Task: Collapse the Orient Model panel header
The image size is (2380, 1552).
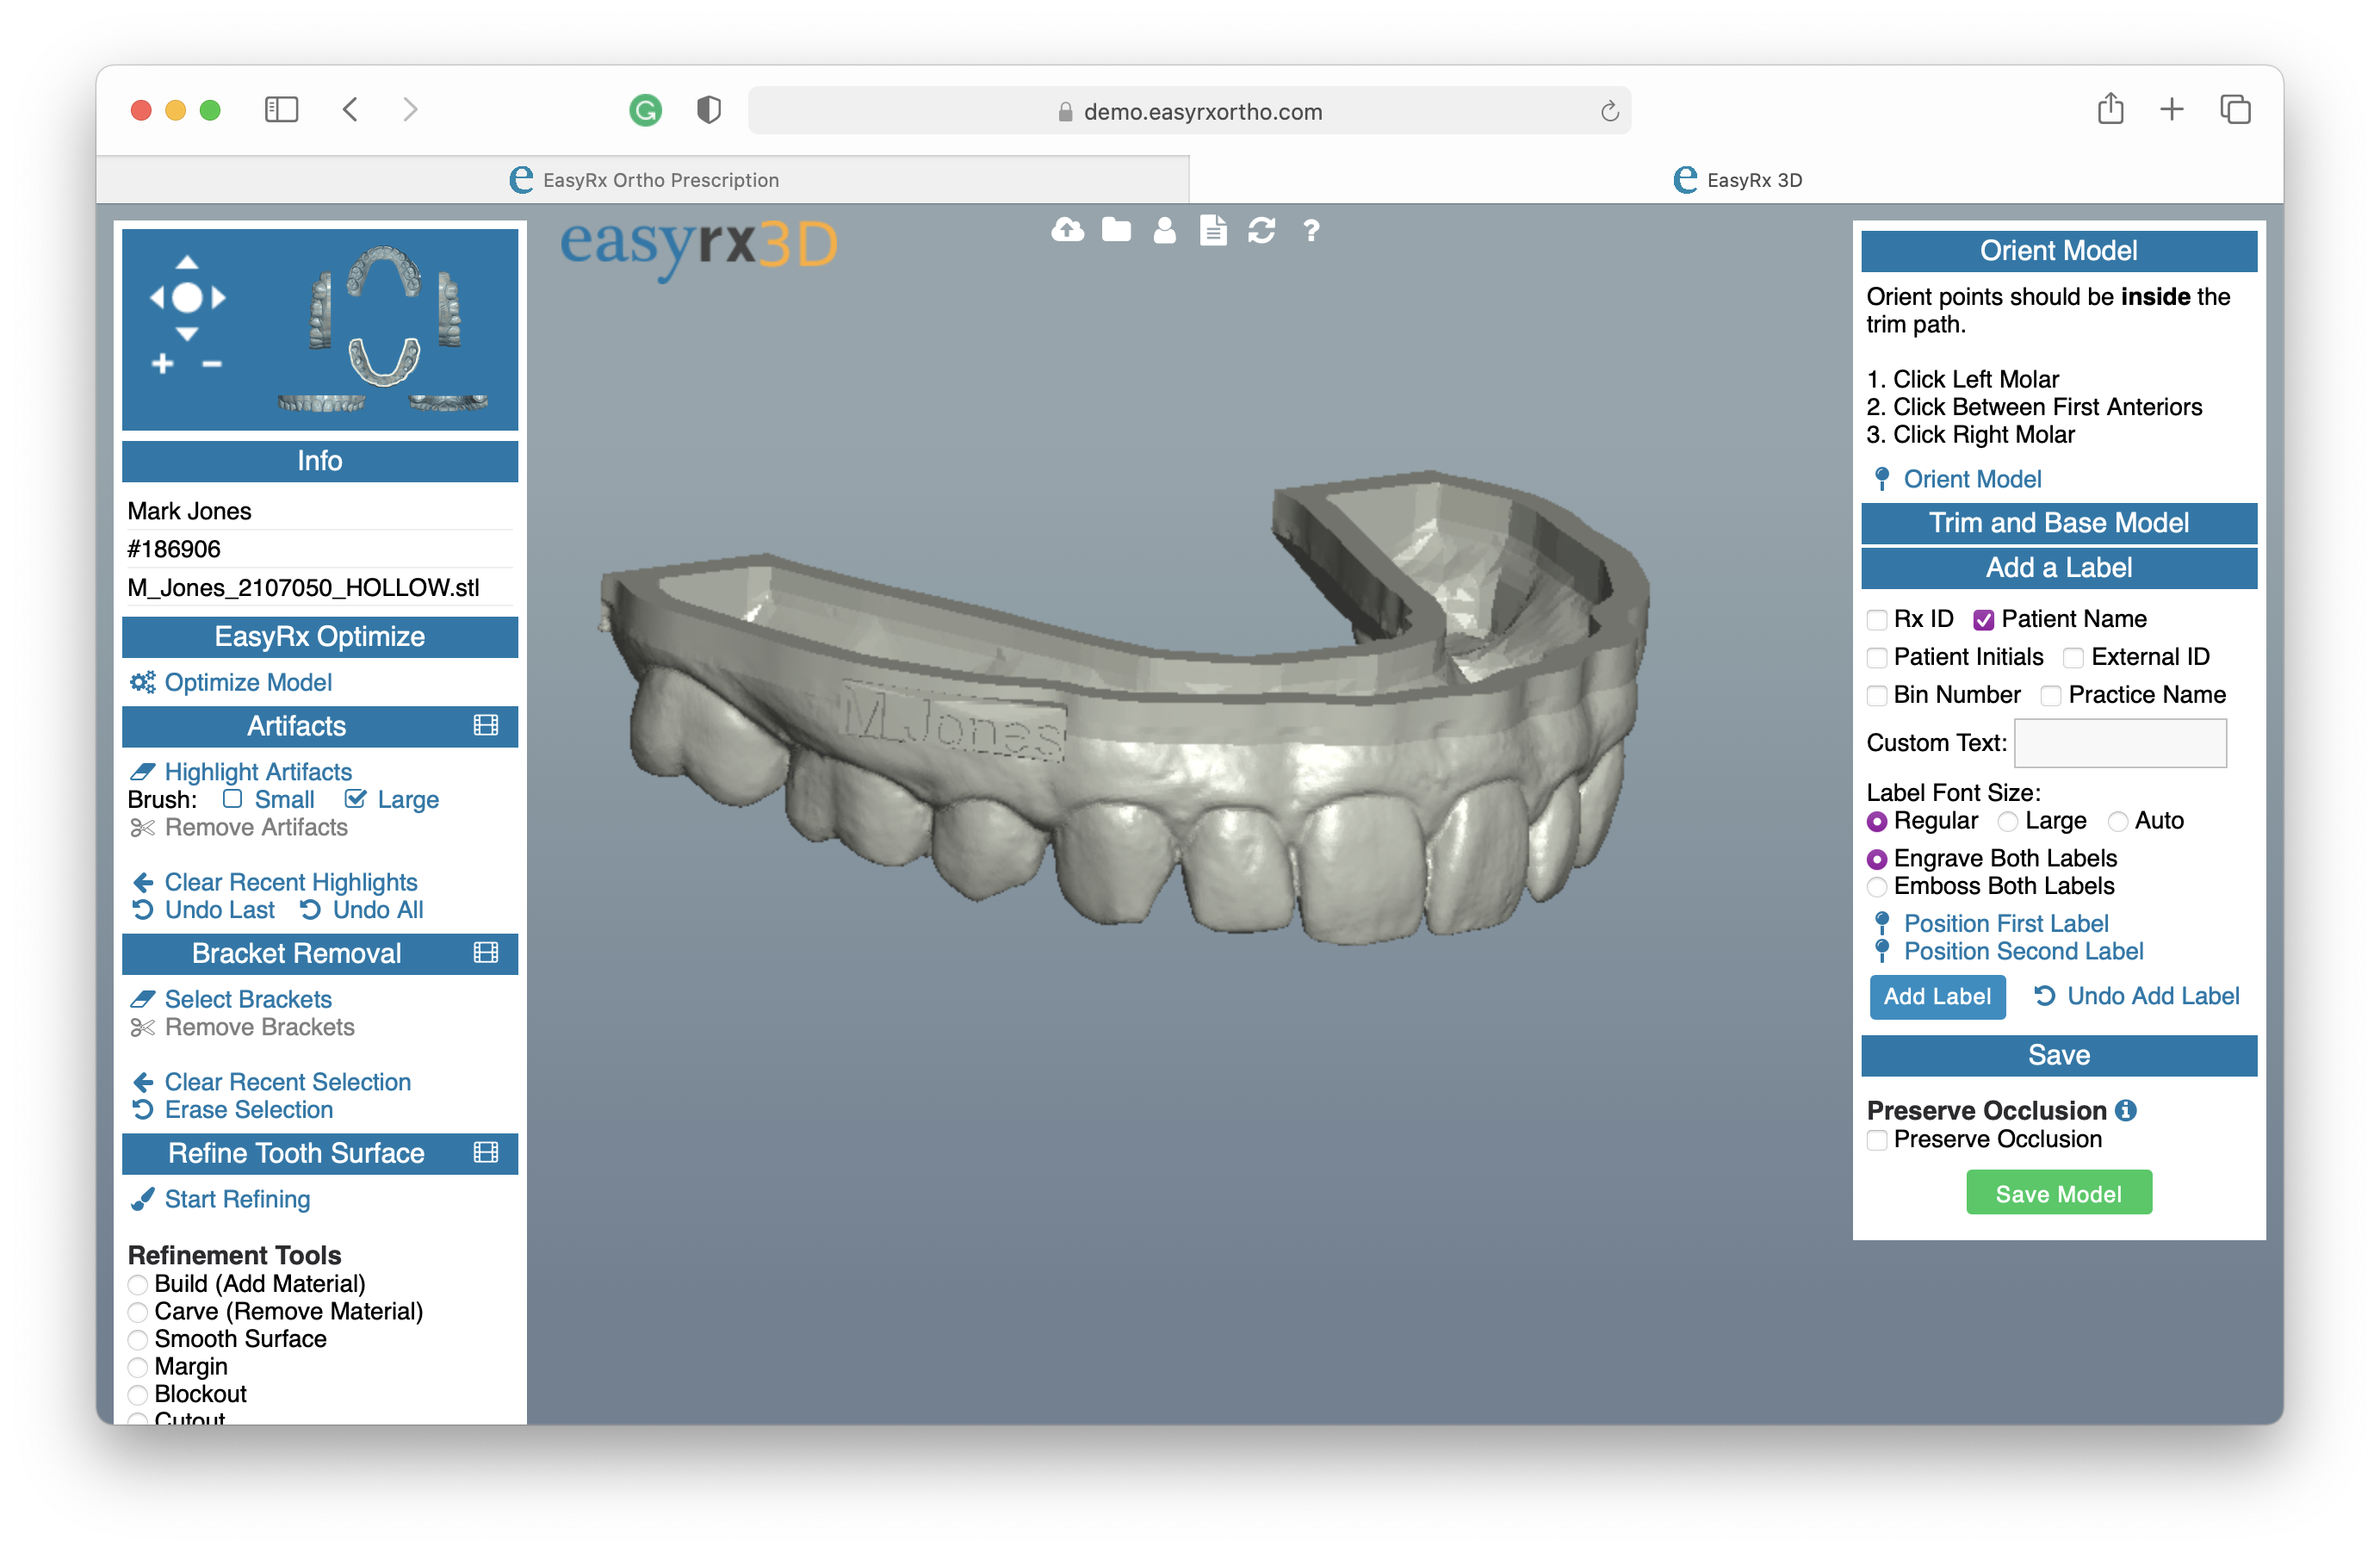Action: (x=2058, y=251)
